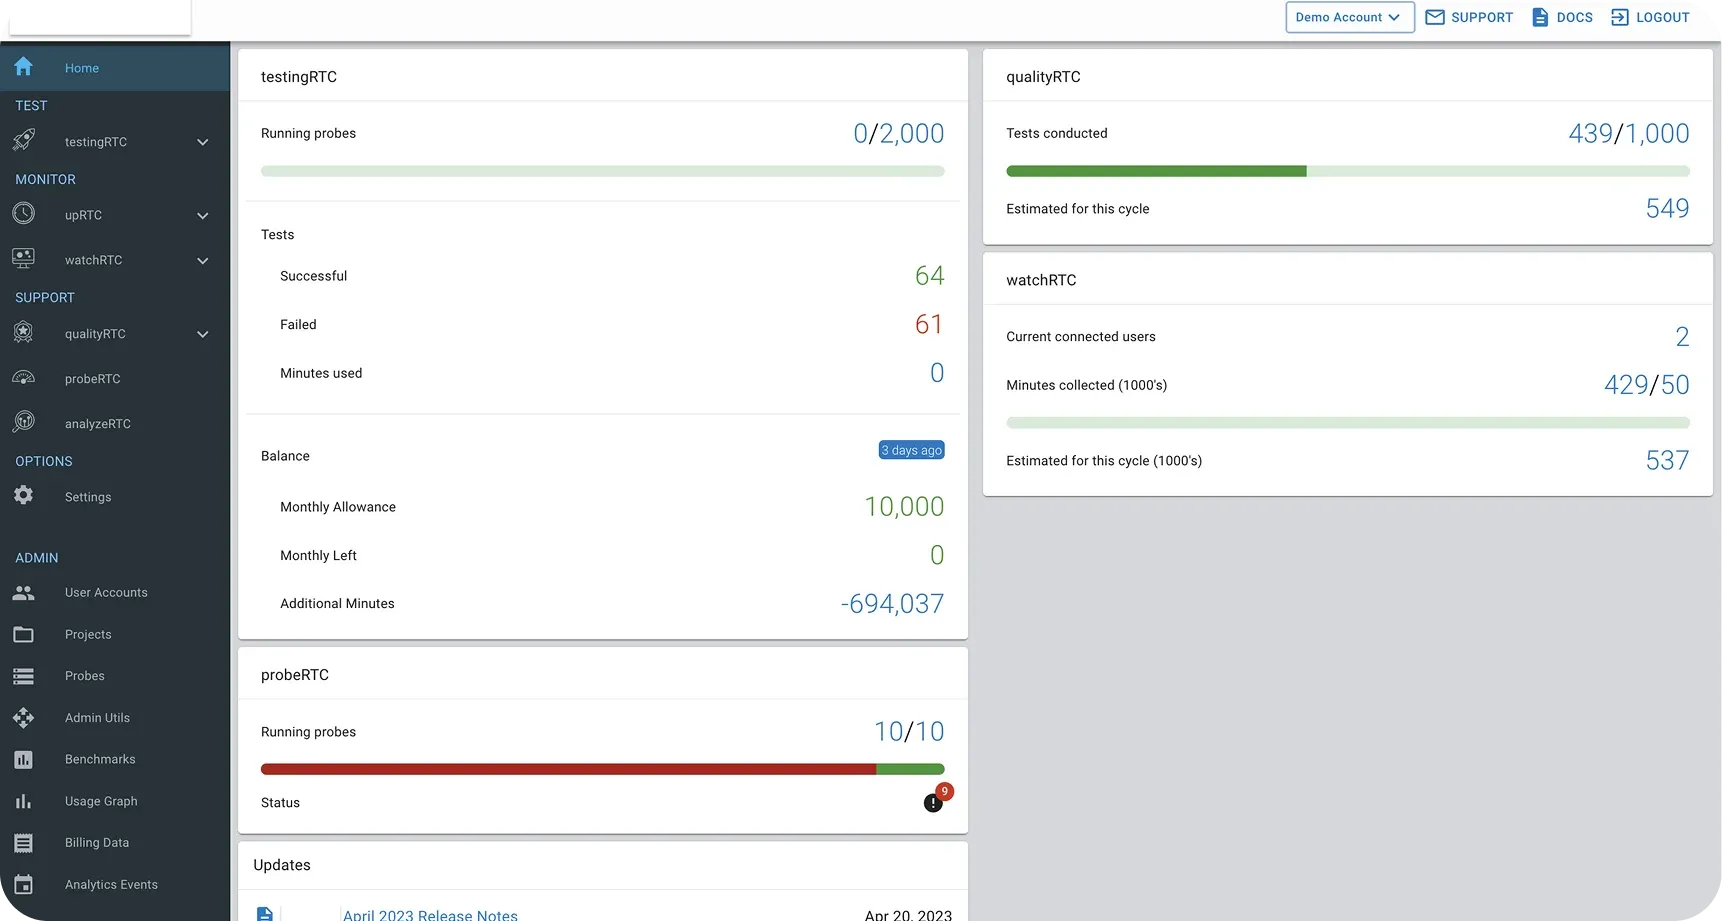Click the upRTC clock icon
Viewport: 1722px width, 921px height.
[x=24, y=214]
